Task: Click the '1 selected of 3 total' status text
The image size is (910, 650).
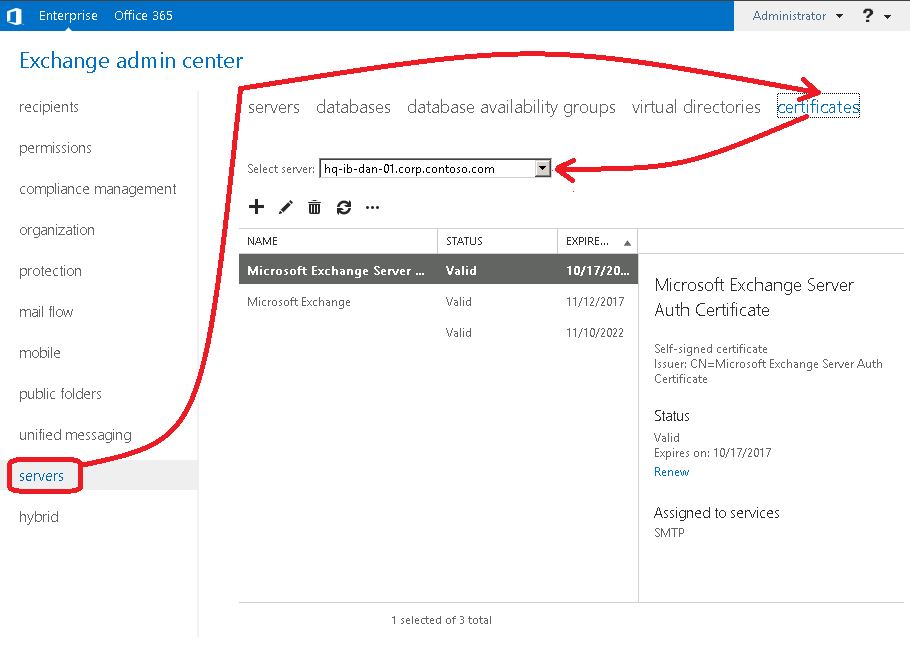Action: (x=441, y=620)
